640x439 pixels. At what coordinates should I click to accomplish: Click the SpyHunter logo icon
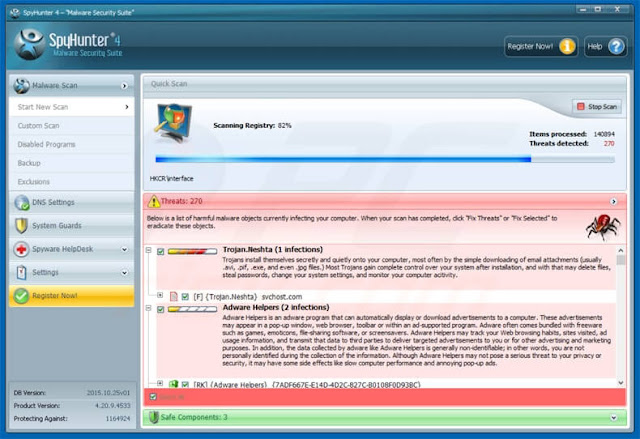29,44
